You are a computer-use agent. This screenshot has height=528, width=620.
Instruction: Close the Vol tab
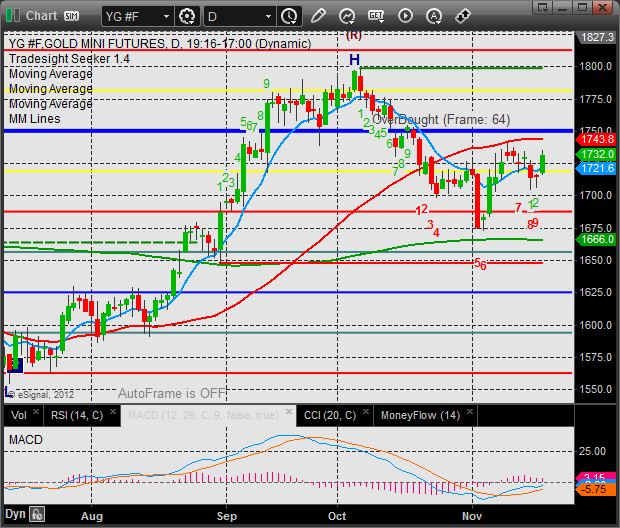coord(36,411)
